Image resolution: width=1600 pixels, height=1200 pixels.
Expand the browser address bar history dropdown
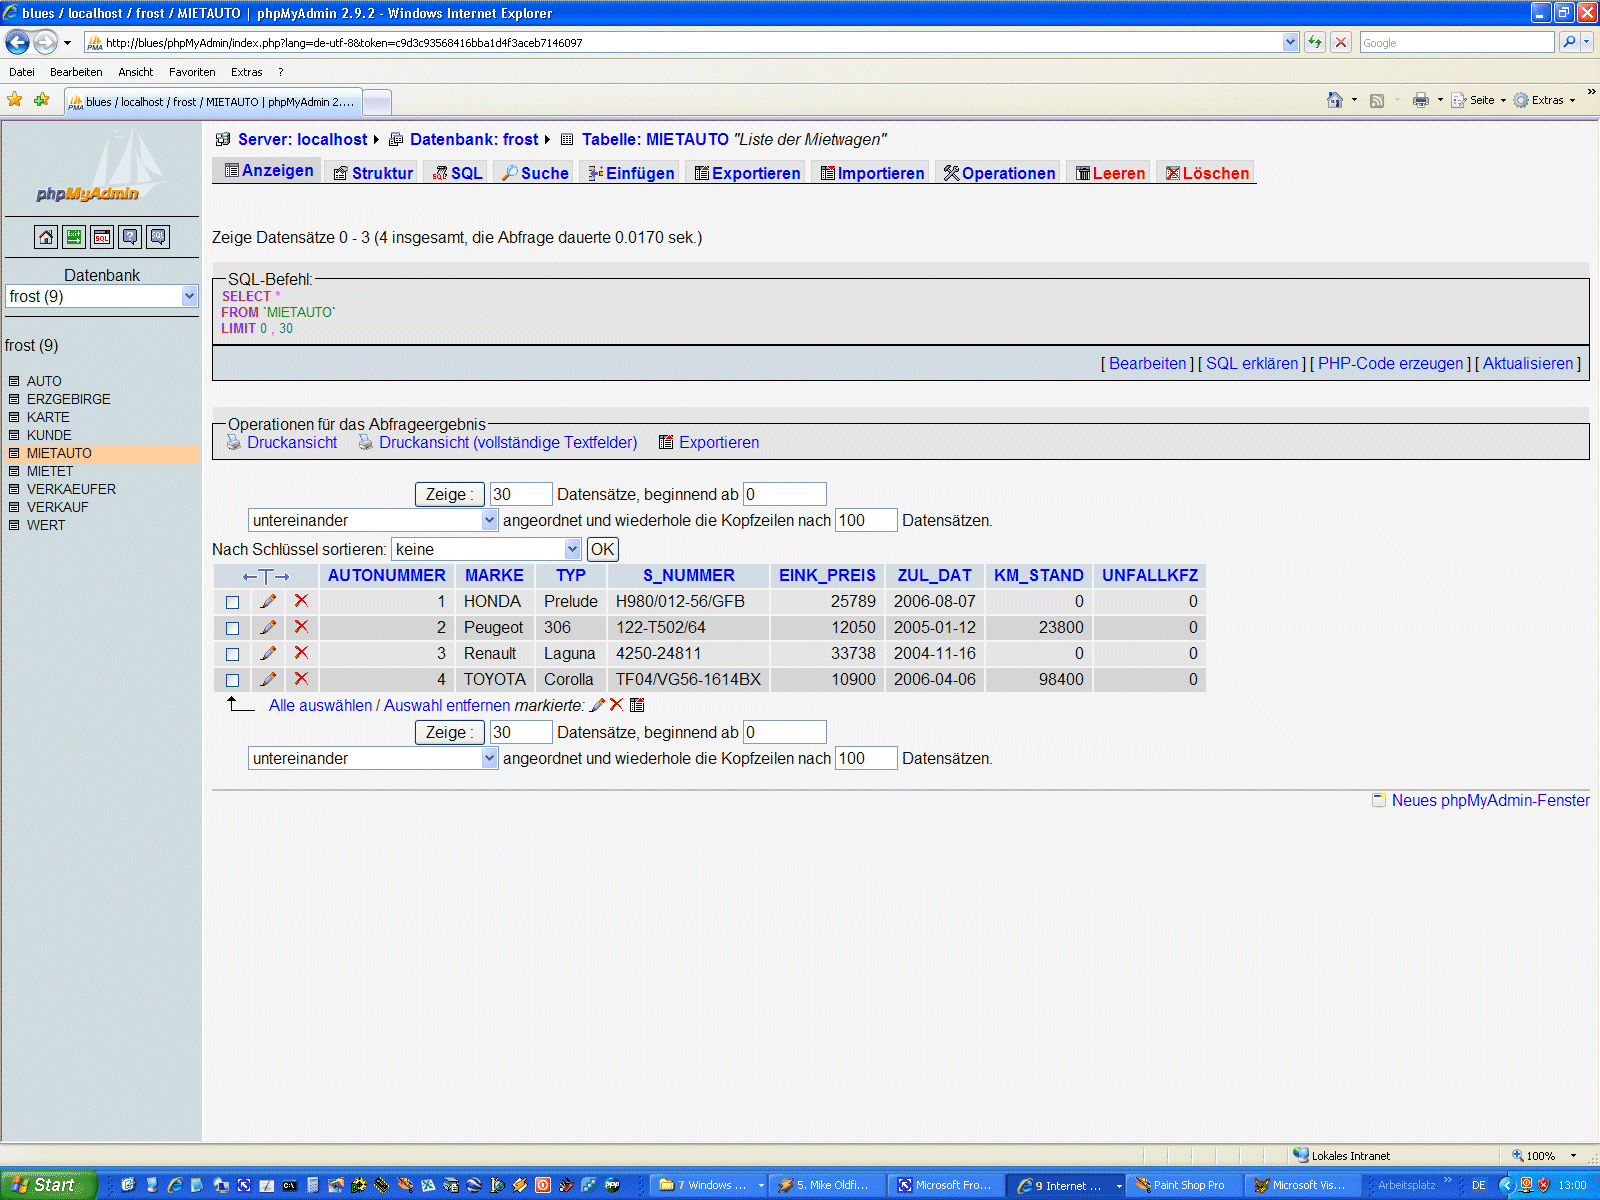pos(1291,42)
